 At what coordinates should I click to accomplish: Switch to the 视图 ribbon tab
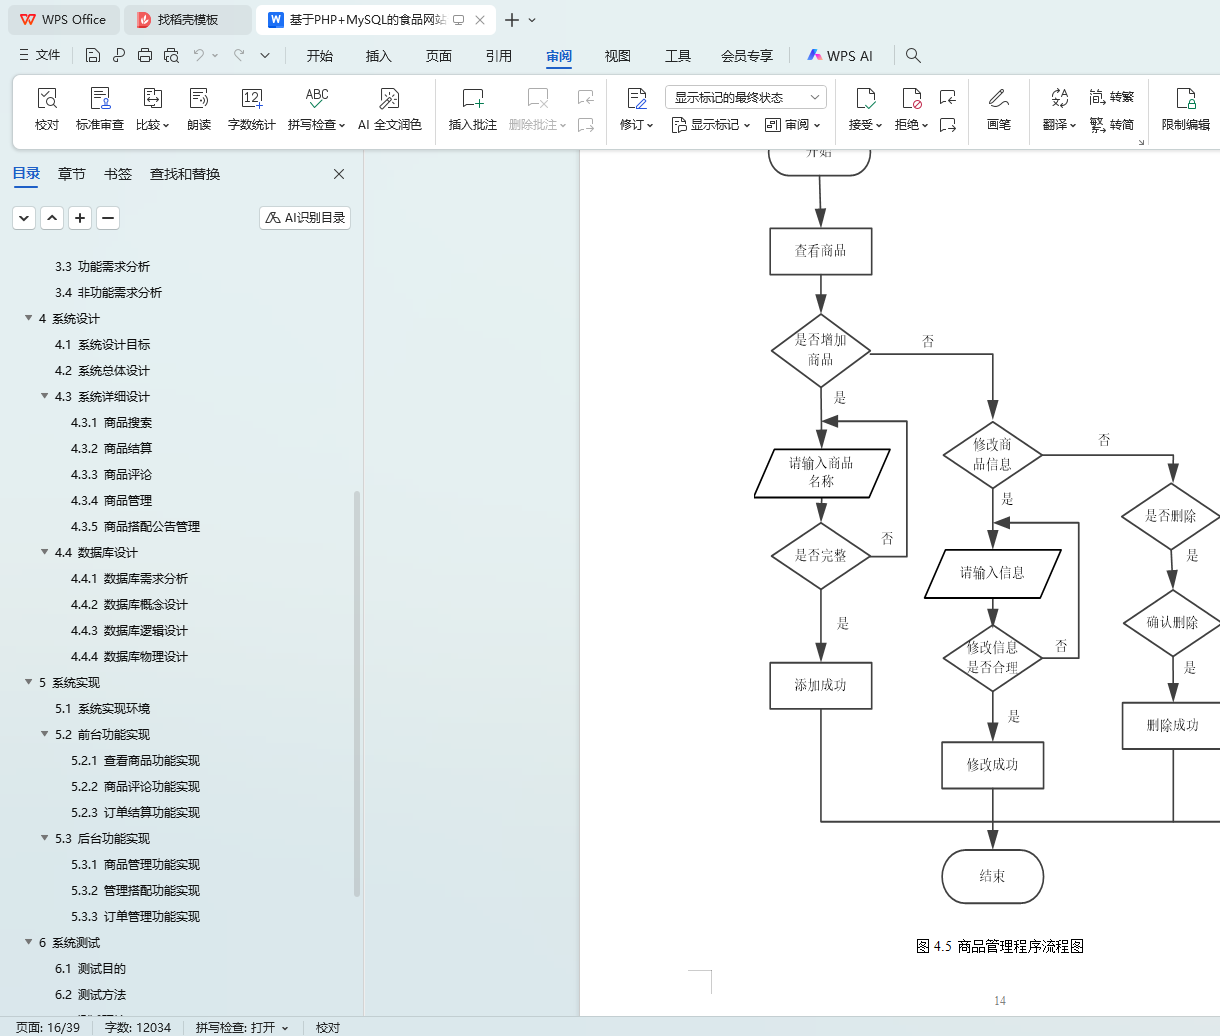(x=617, y=56)
